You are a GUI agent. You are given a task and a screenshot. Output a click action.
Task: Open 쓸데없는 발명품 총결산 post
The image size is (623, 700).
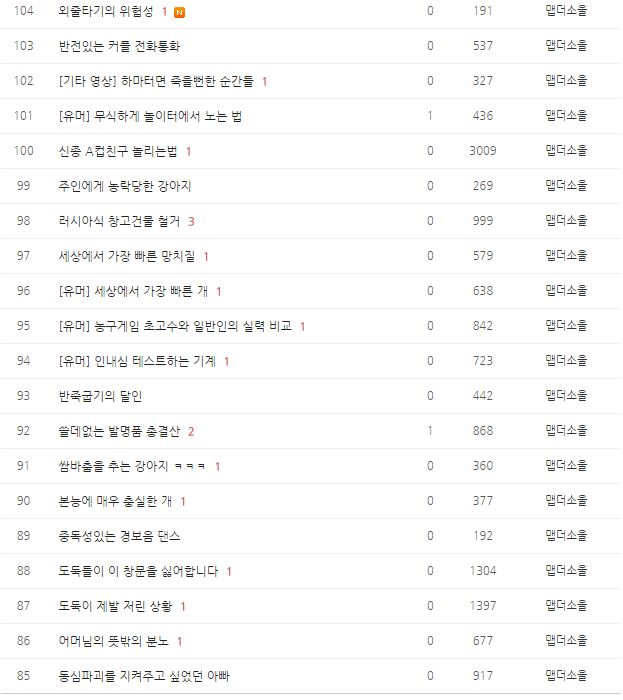(119, 431)
